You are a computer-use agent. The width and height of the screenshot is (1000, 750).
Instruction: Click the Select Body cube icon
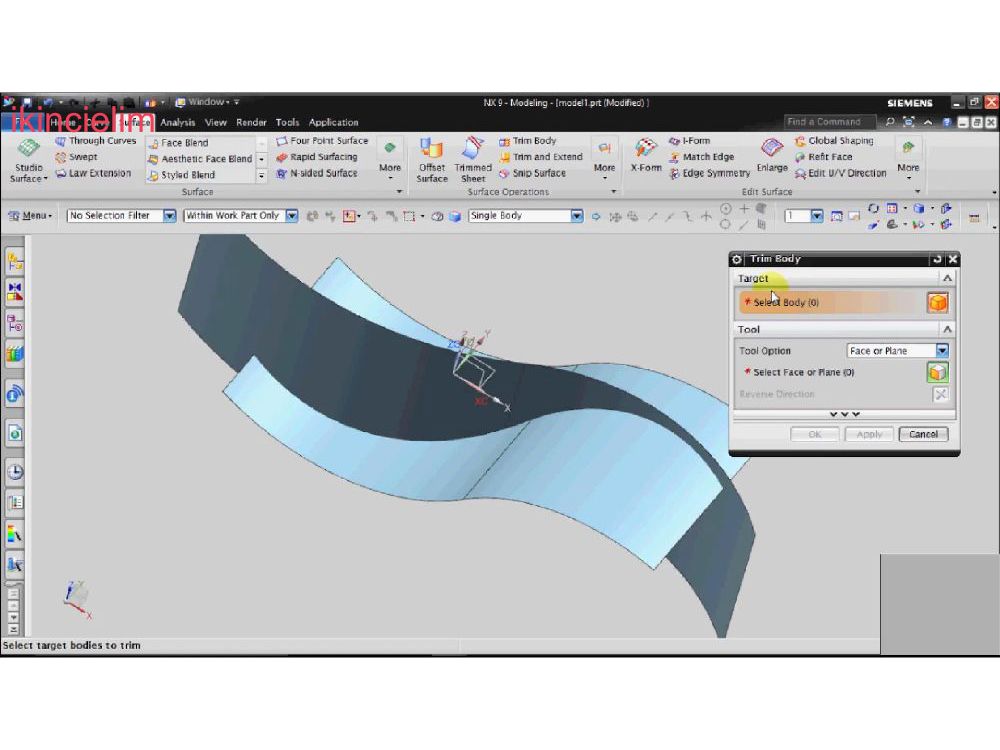(x=938, y=302)
